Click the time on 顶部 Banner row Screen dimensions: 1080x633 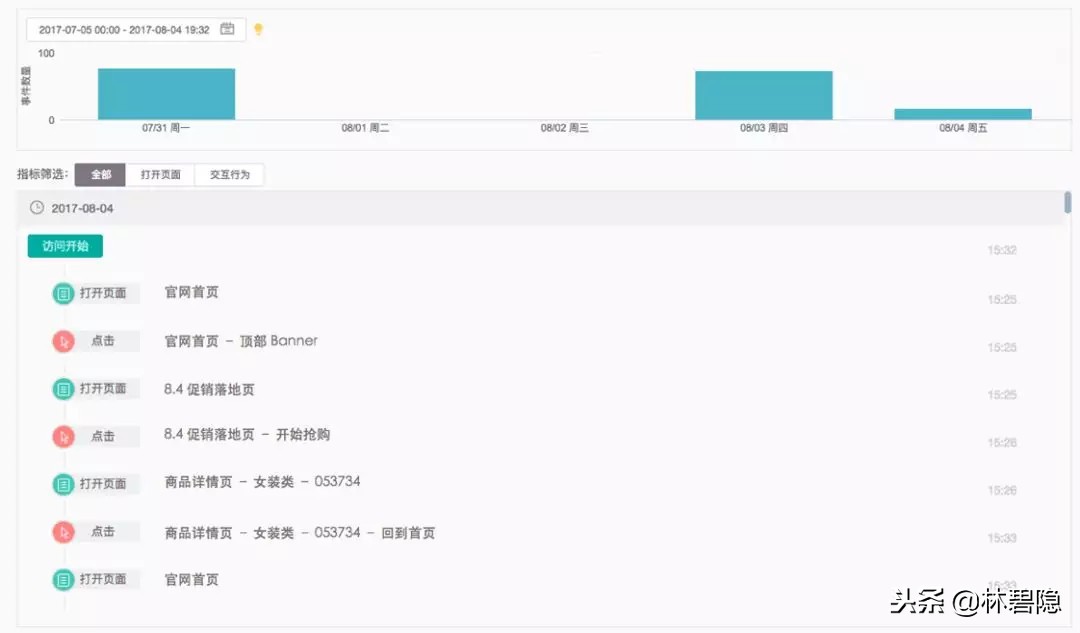1001,347
